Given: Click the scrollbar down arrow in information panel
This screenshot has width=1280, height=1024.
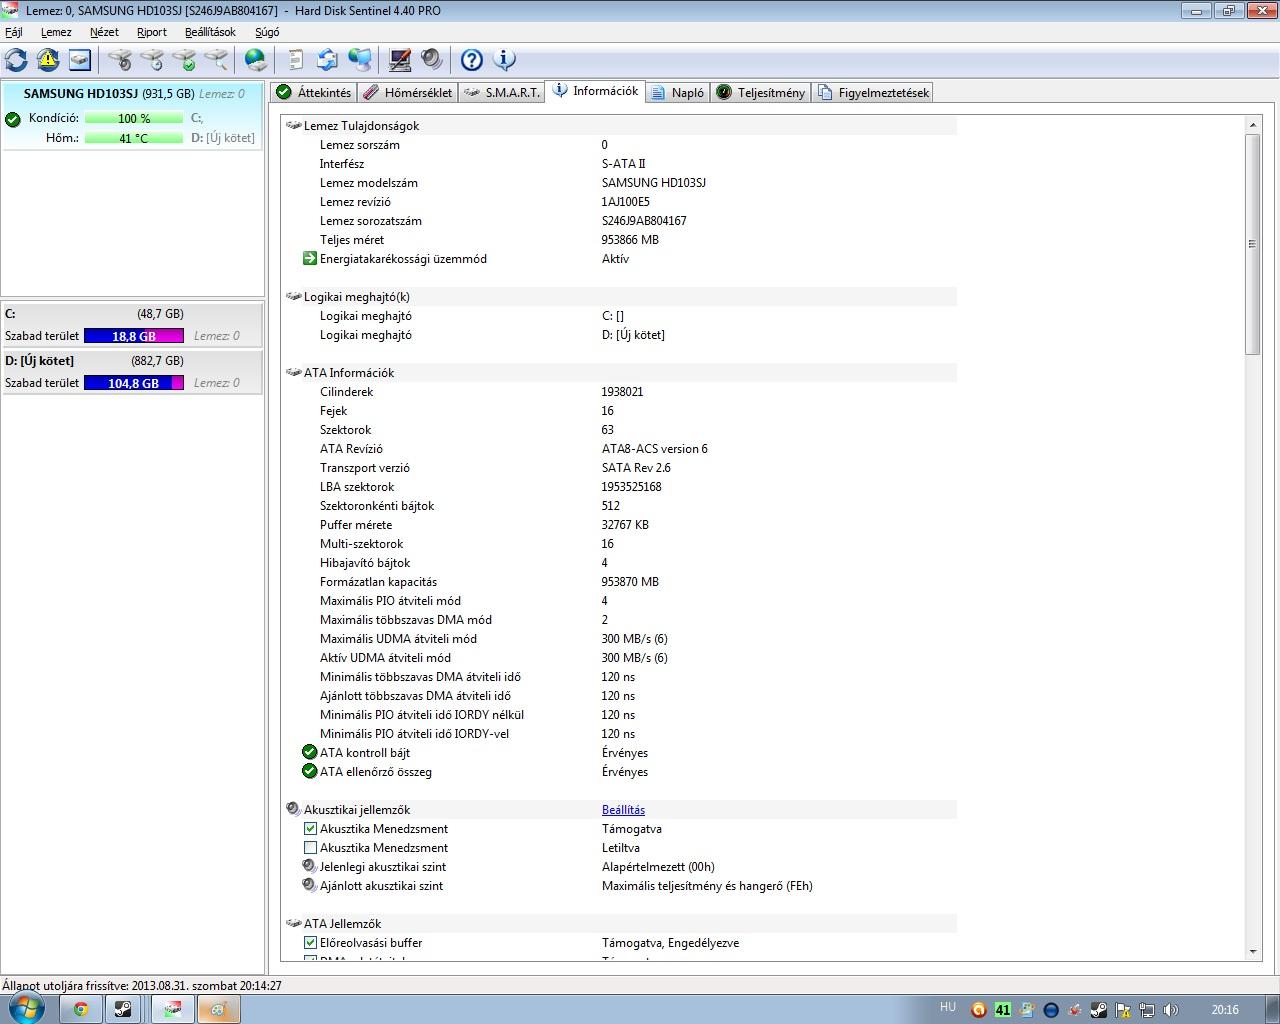Looking at the screenshot, I should pos(1252,953).
